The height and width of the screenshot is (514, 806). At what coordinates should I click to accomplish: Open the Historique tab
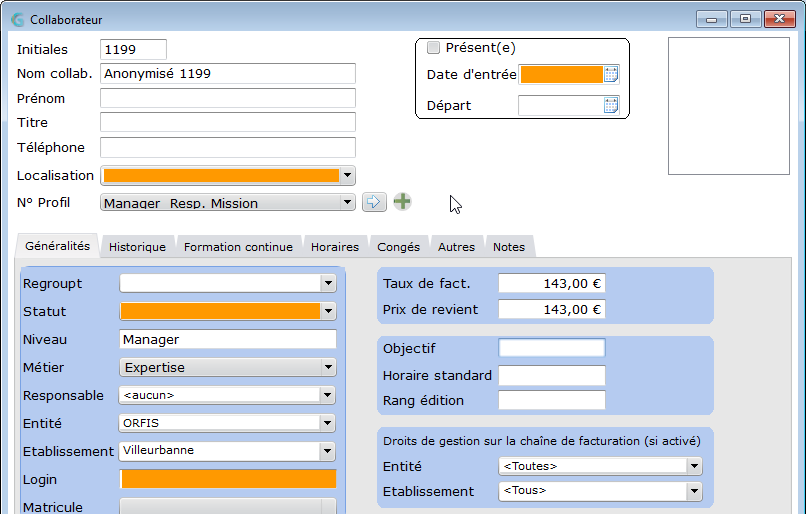tap(137, 247)
